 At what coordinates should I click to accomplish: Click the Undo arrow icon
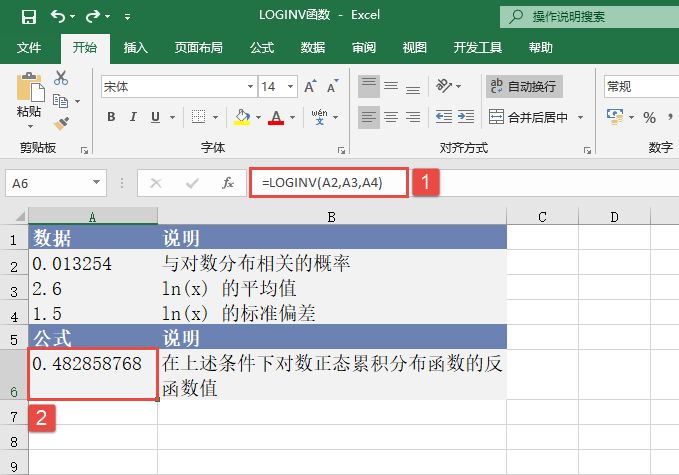tap(58, 16)
